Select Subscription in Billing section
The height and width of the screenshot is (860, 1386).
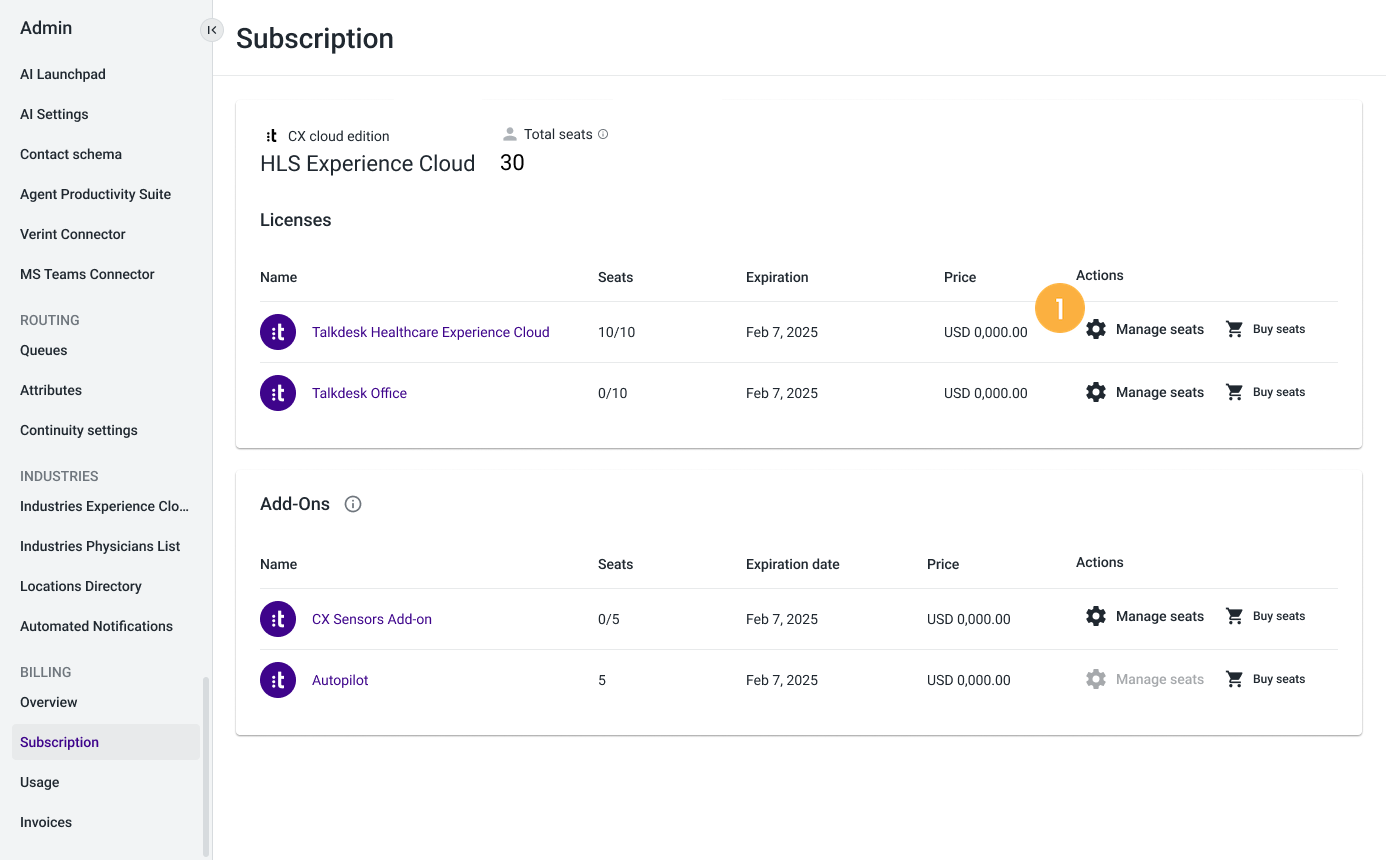[x=106, y=742]
